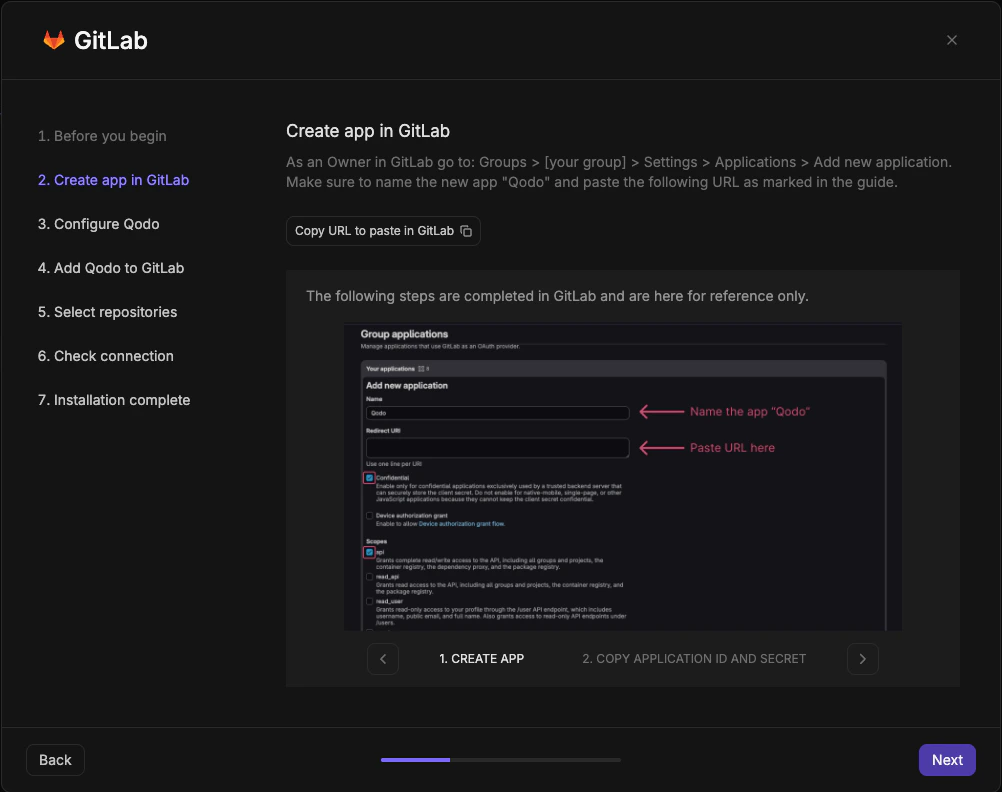The image size is (1002, 792).
Task: Close the GitLab setup dialog
Action: [x=952, y=40]
